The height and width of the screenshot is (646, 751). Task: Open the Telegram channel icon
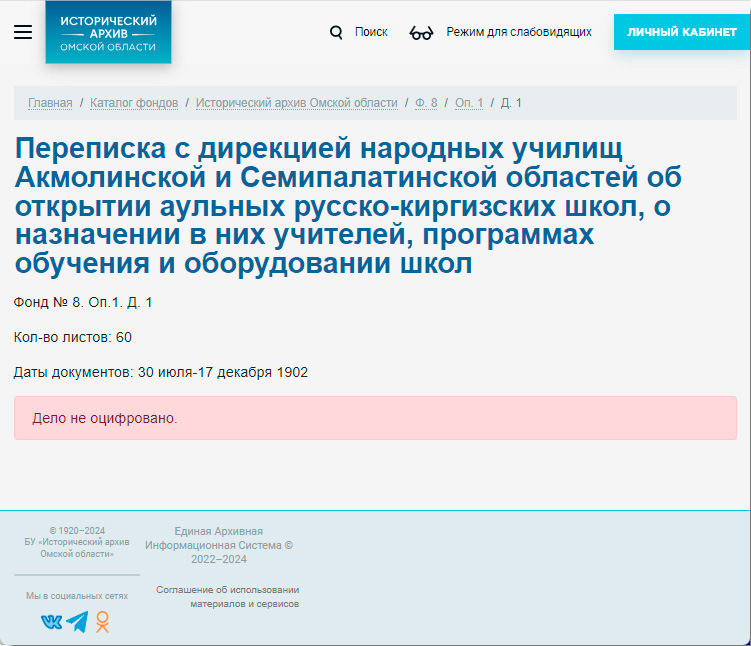pyautogui.click(x=77, y=622)
